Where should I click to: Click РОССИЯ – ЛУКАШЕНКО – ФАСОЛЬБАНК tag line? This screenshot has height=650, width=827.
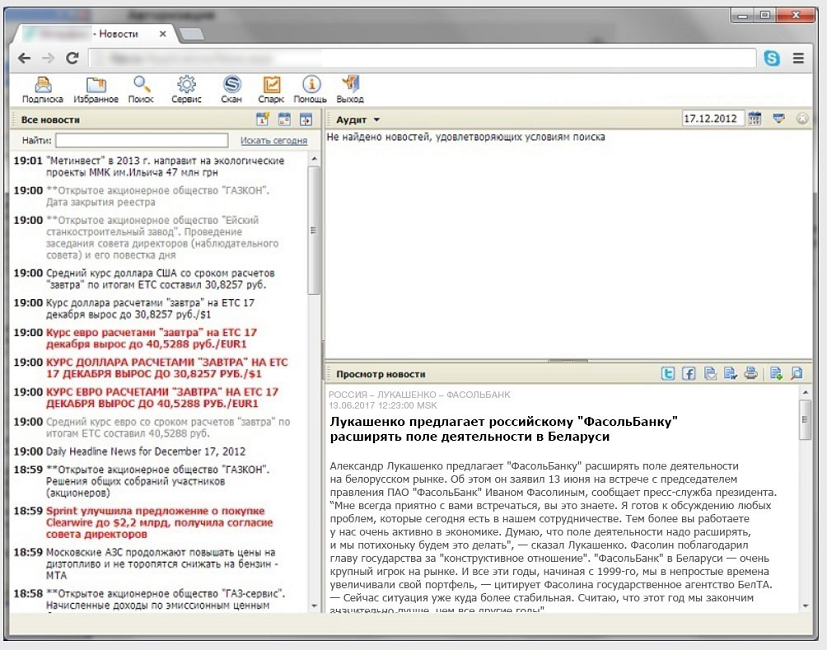pyautogui.click(x=419, y=395)
